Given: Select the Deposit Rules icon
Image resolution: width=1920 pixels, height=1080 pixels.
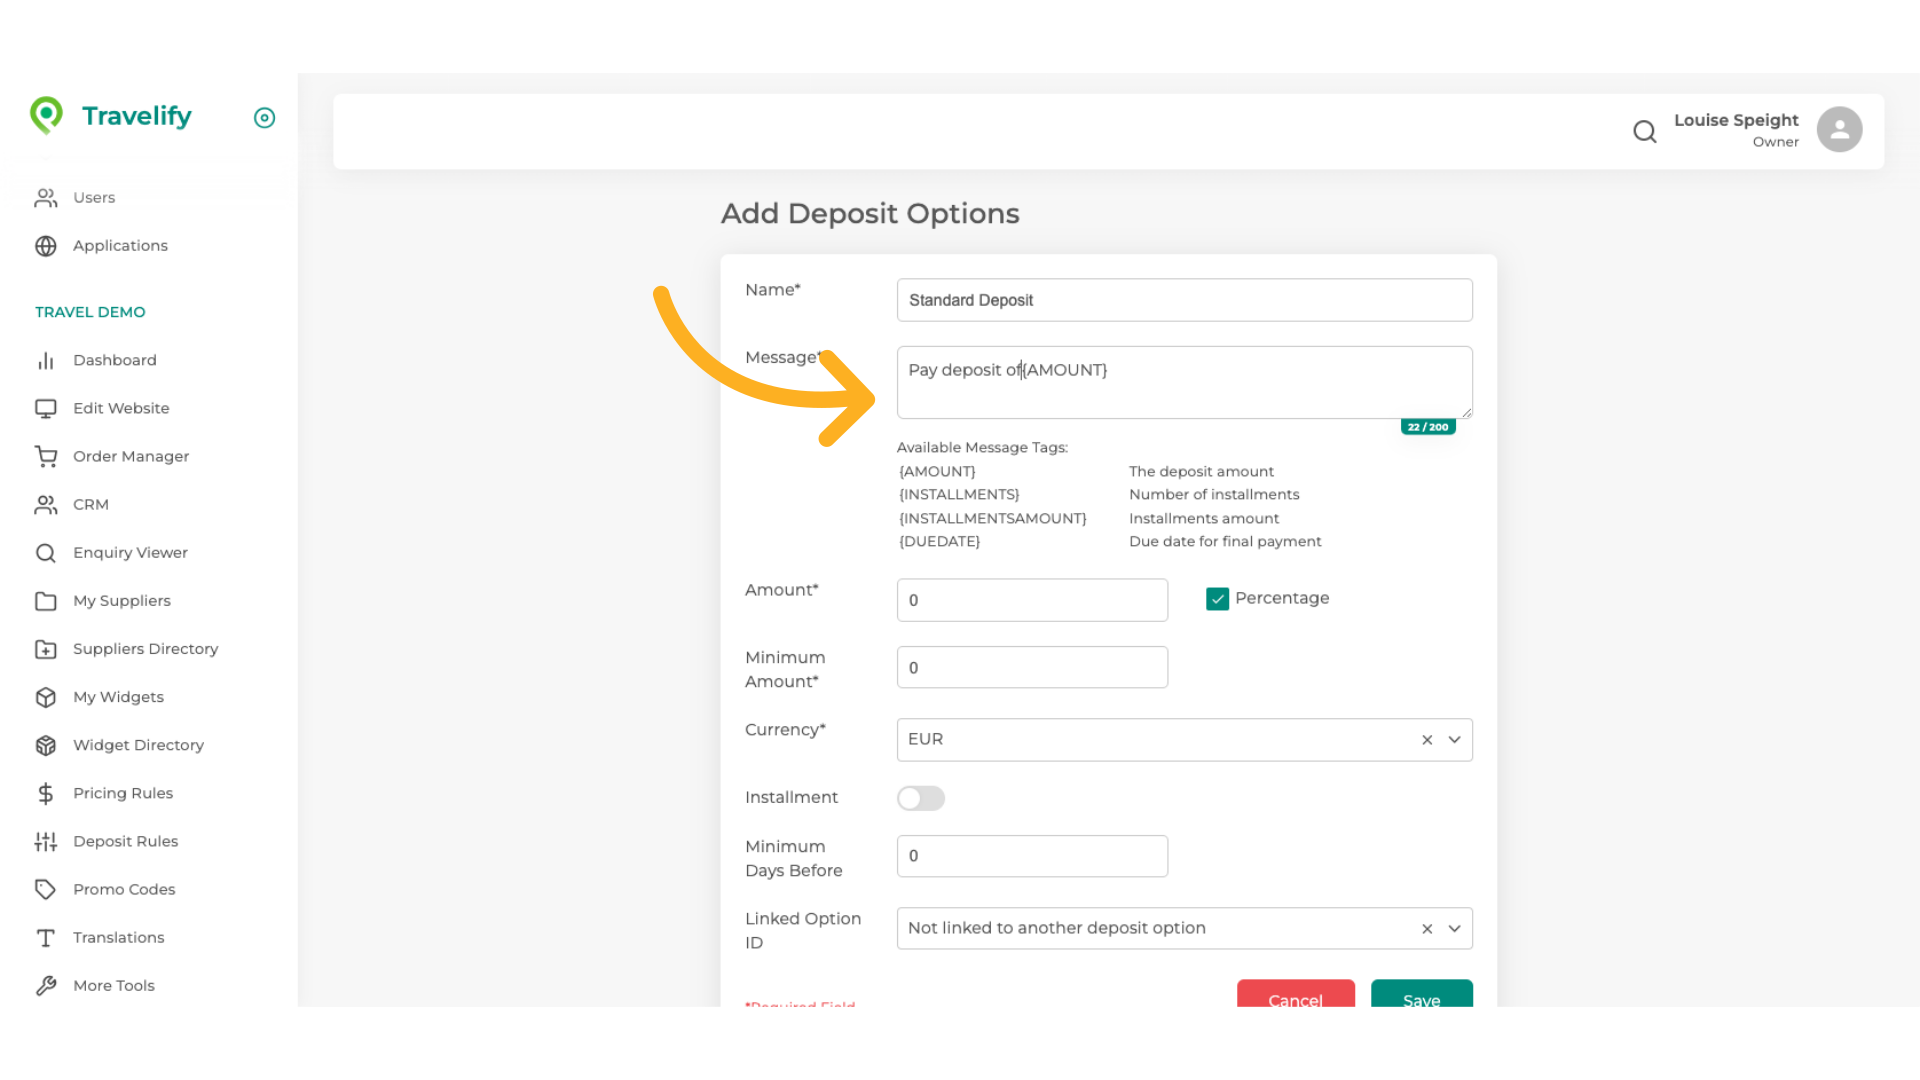Looking at the screenshot, I should click(x=46, y=841).
